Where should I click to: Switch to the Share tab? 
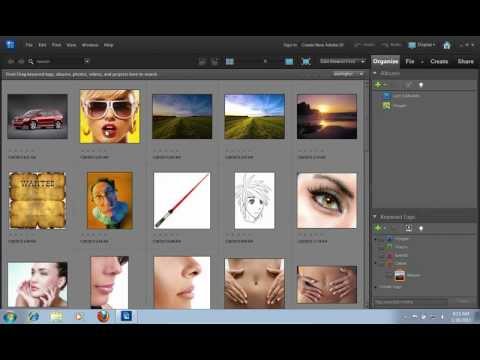[x=466, y=61]
